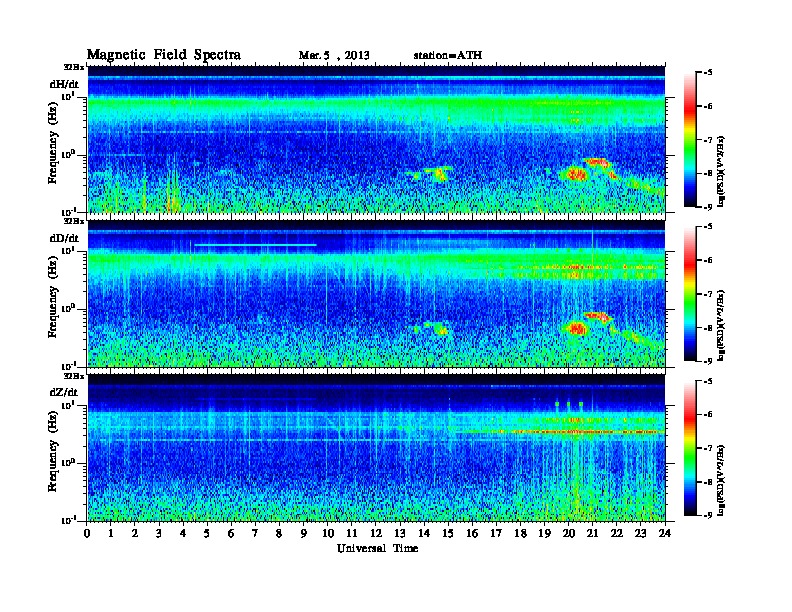Screen dimensions: 792x612
Task: Select the "dD/dt" panel label
Action: (64, 238)
